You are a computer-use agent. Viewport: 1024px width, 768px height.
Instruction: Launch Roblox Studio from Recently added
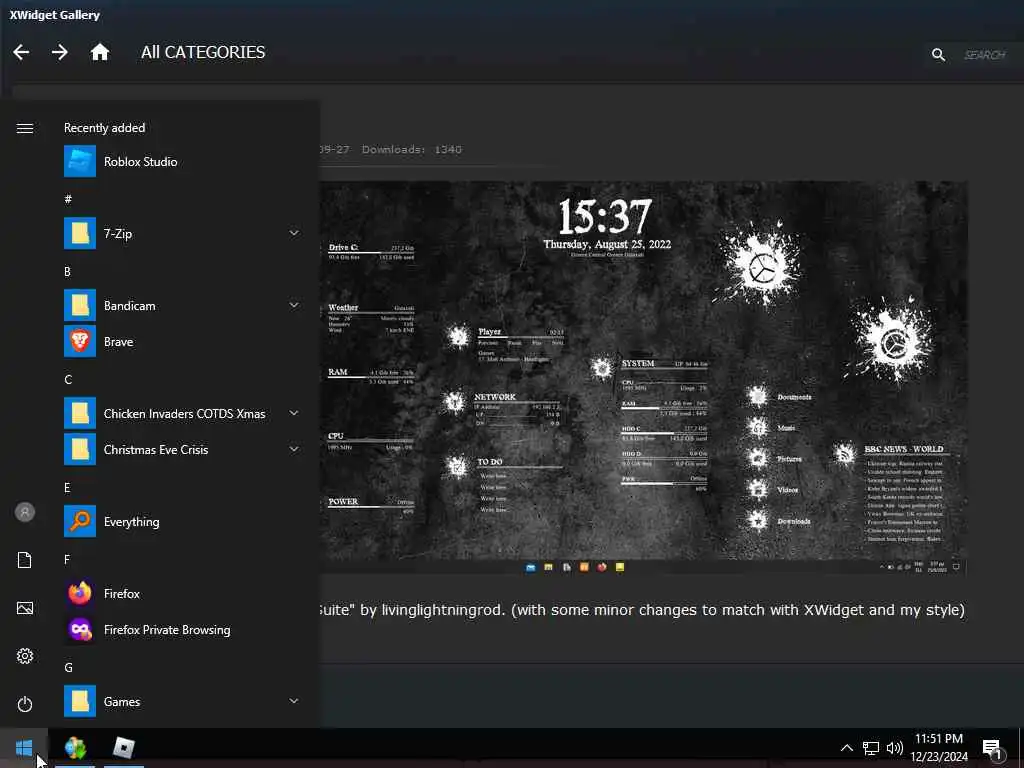coord(180,161)
